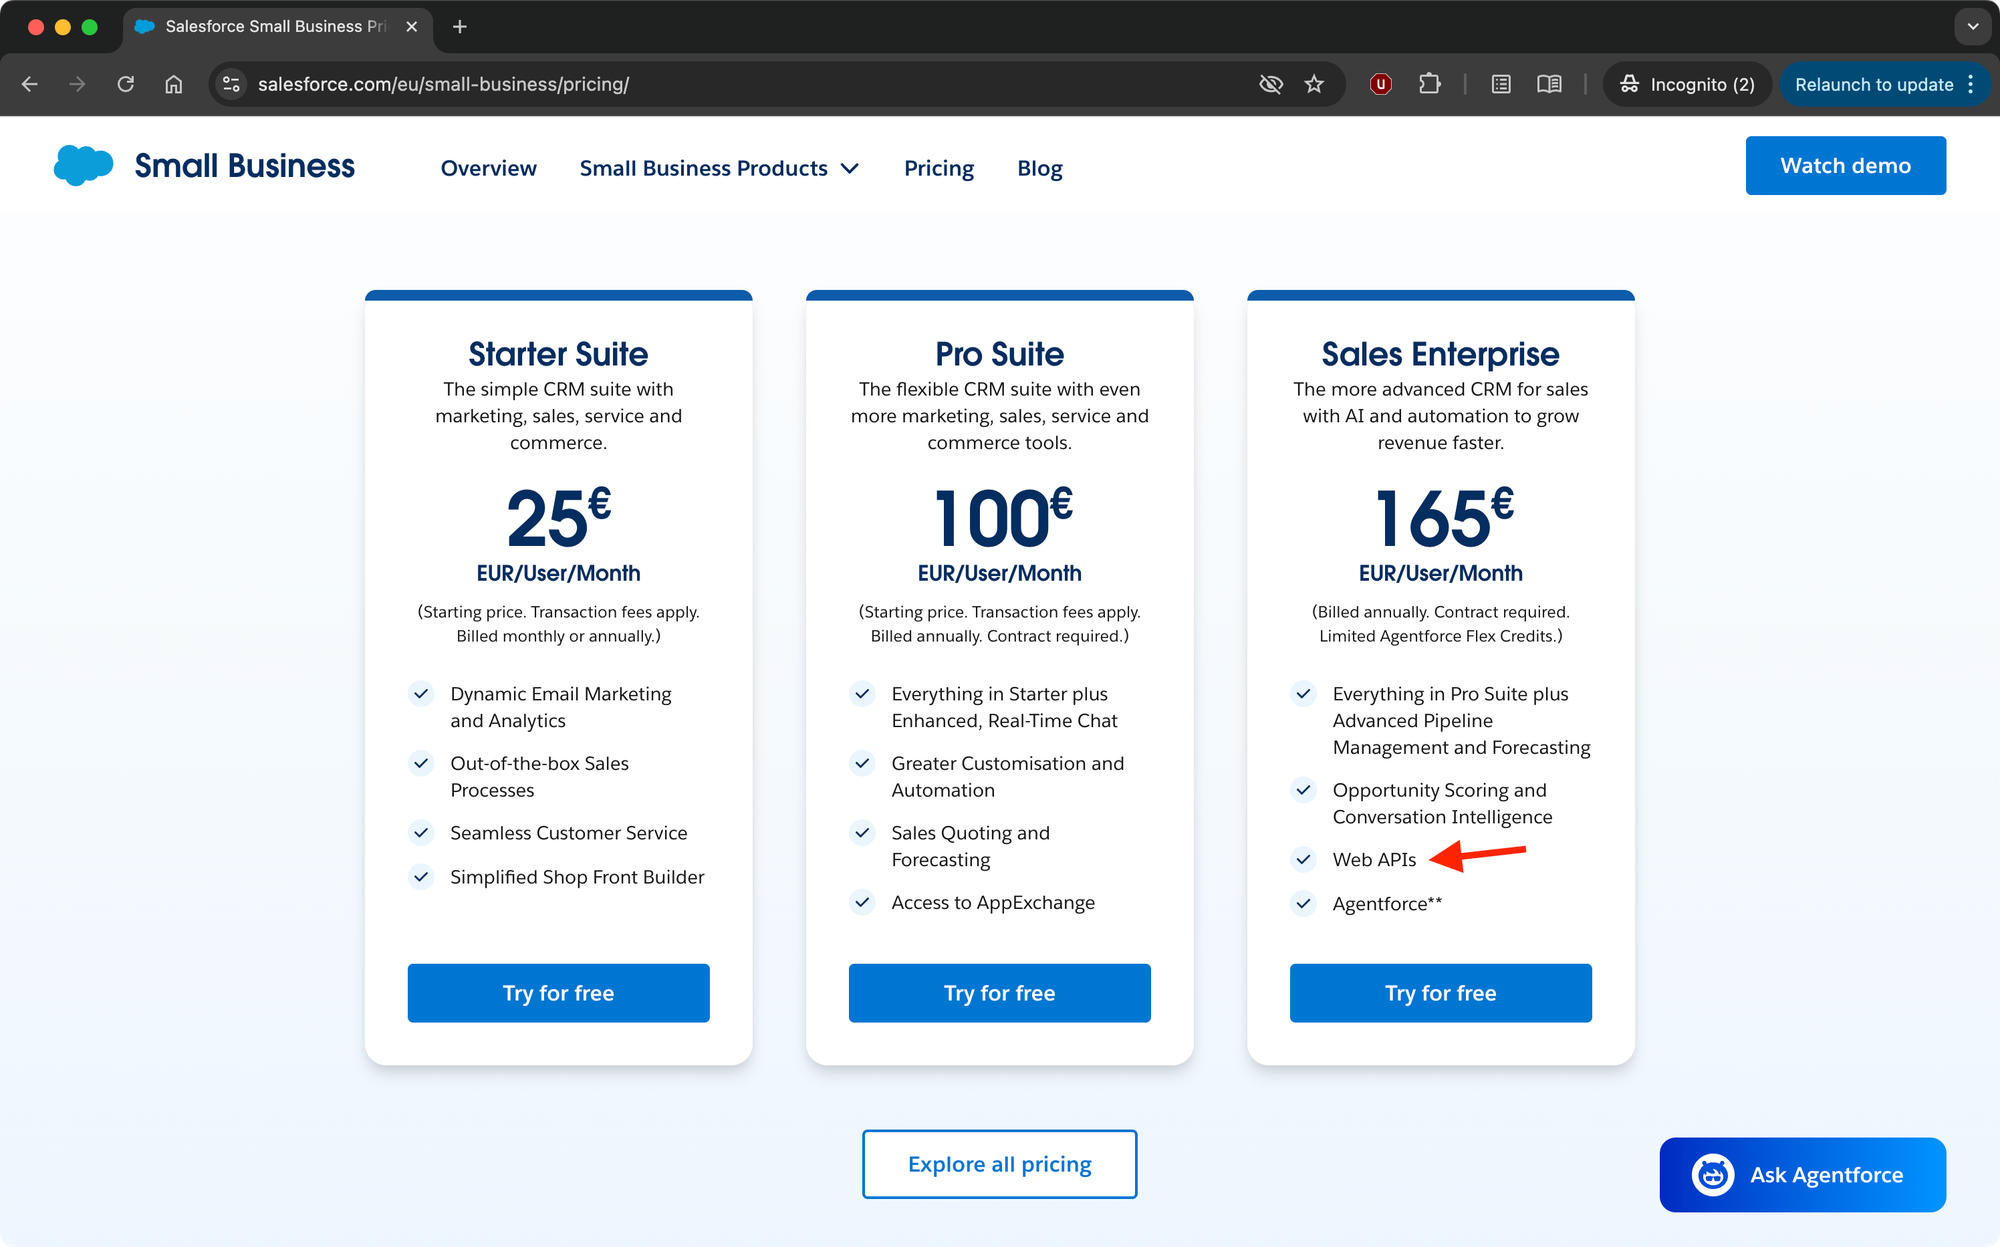Try Starter Suite for free
2000x1247 pixels.
tap(559, 993)
